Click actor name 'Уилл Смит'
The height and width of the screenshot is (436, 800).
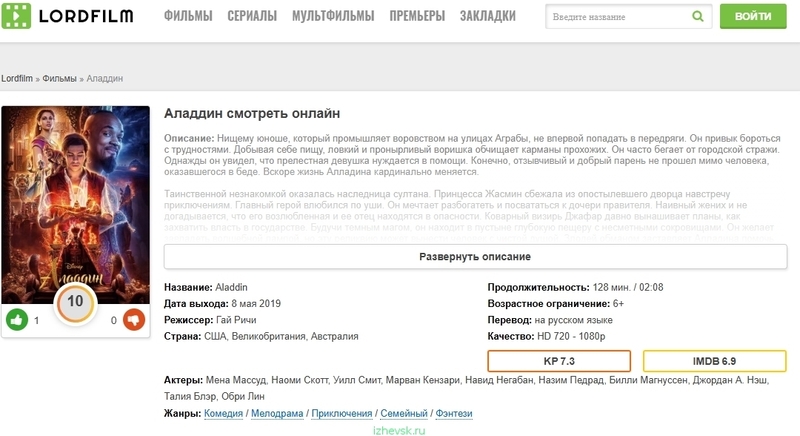click(356, 380)
